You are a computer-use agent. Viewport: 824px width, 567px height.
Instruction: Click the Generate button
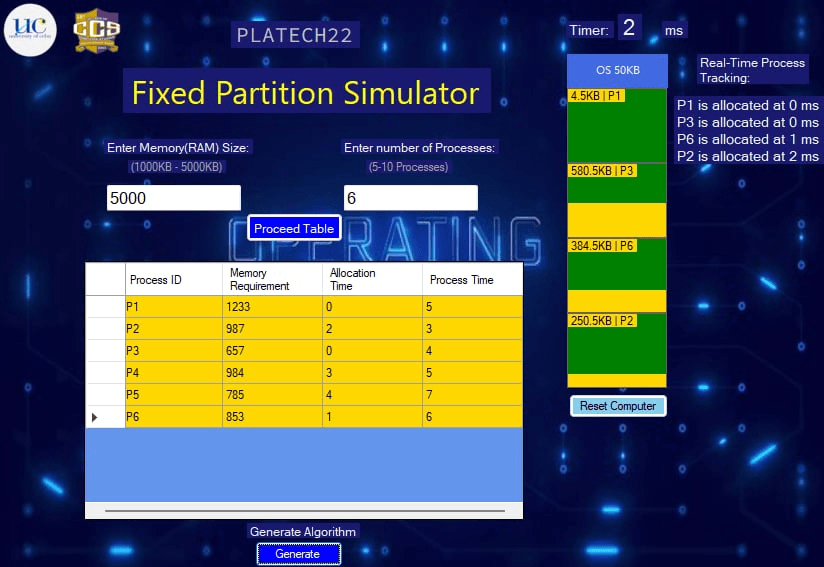[x=298, y=554]
